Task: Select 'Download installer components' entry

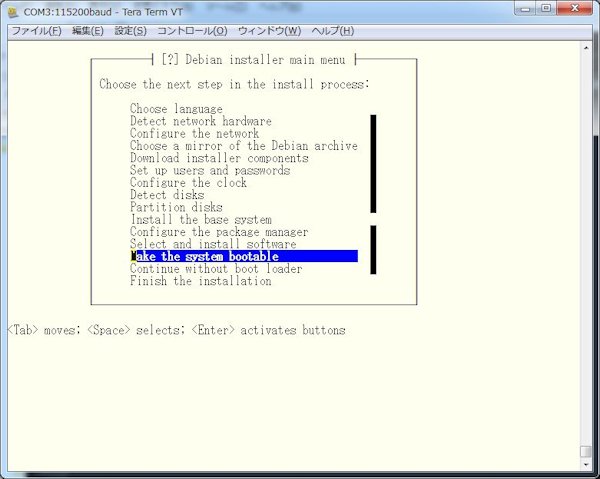Action: click(219, 158)
